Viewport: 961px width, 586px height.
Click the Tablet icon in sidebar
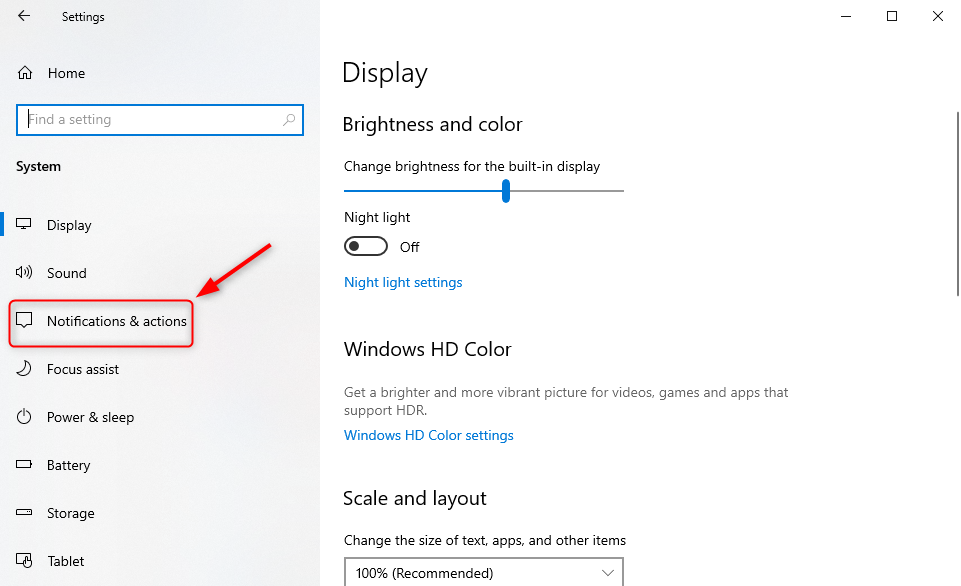24,560
